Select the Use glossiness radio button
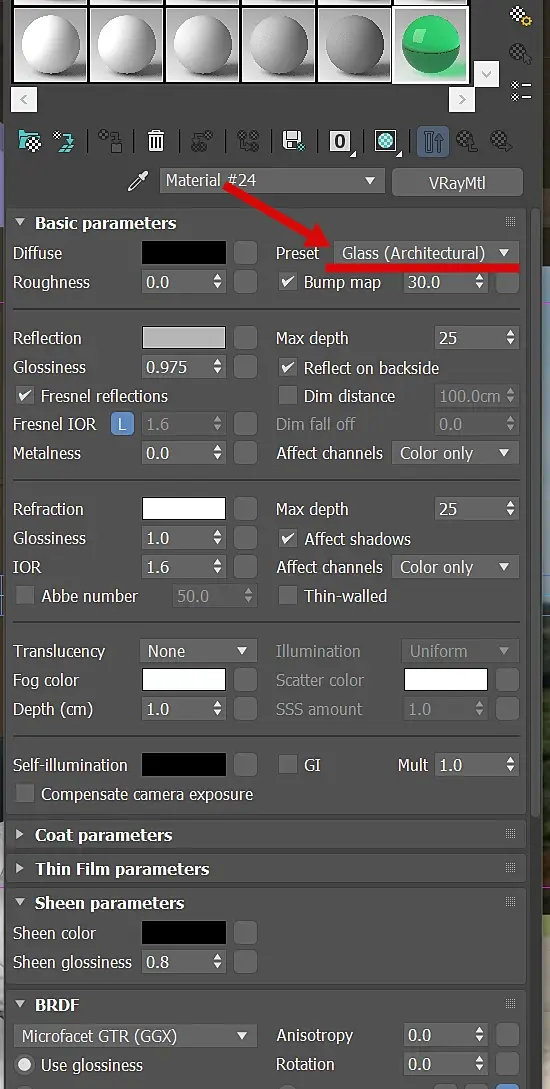The width and height of the screenshot is (550, 1089). click(25, 1065)
